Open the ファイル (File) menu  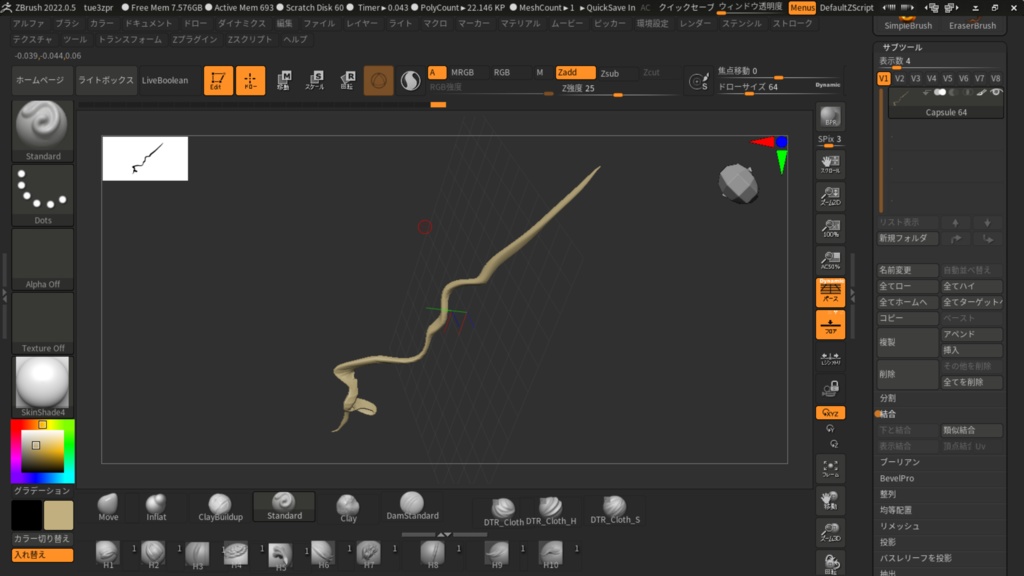coord(319,24)
